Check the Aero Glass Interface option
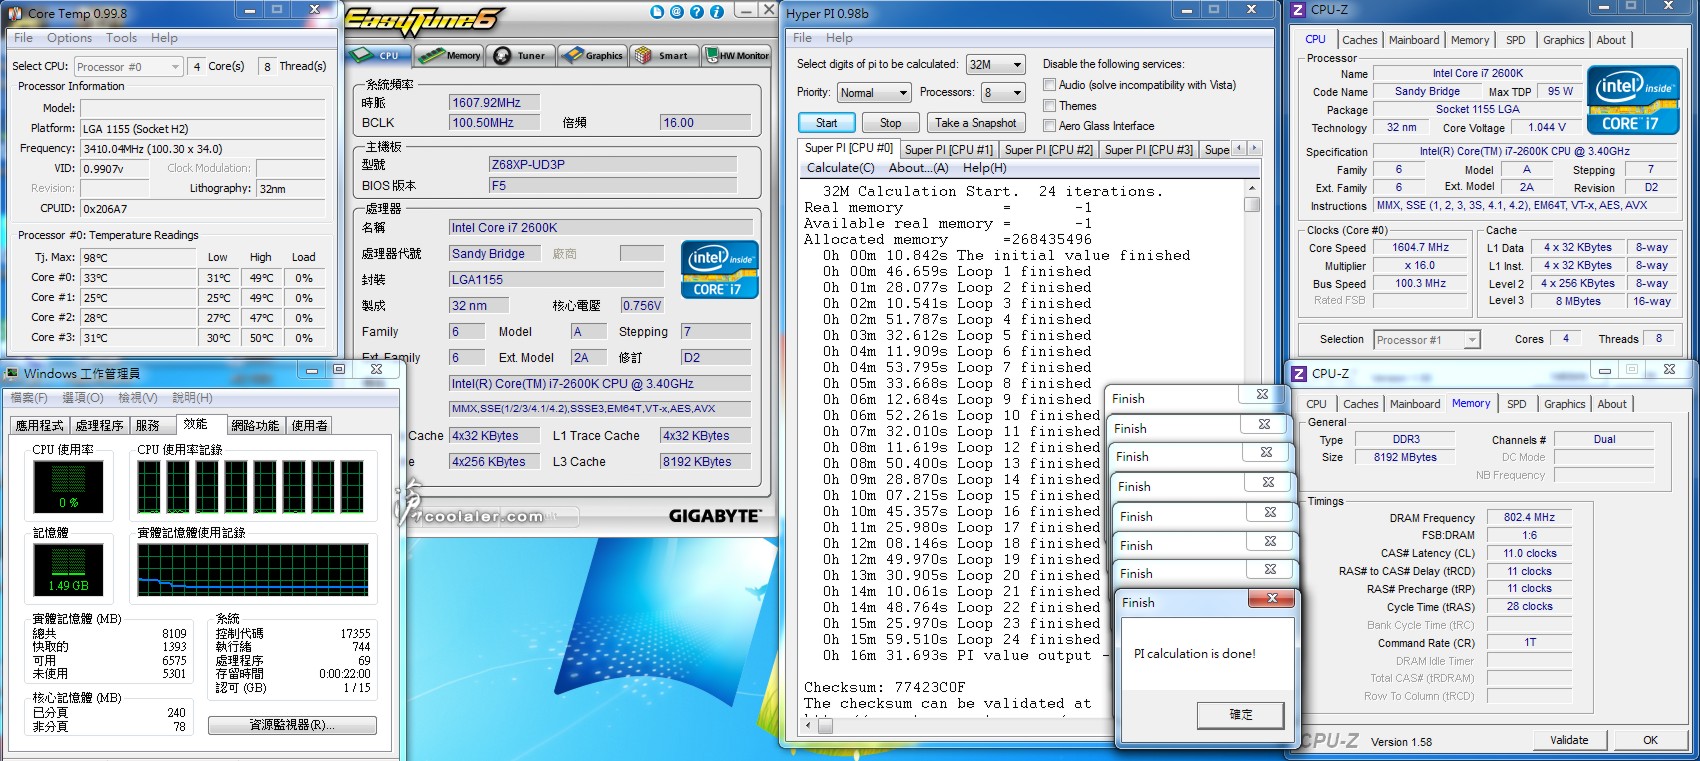The image size is (1700, 761). [x=1049, y=125]
